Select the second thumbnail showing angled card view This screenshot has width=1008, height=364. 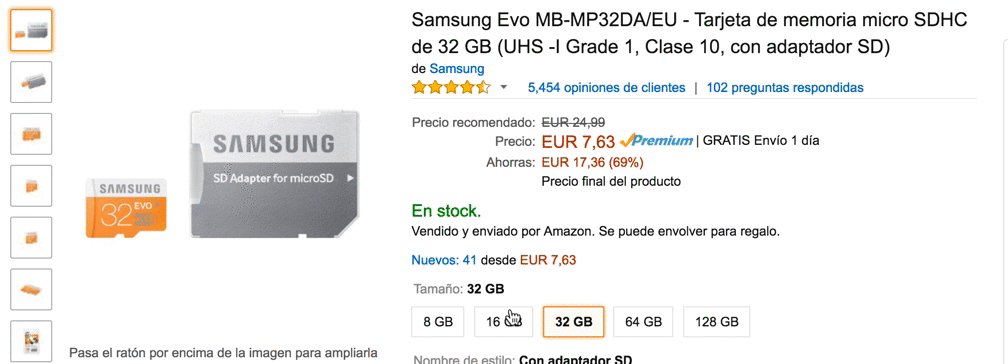point(31,82)
